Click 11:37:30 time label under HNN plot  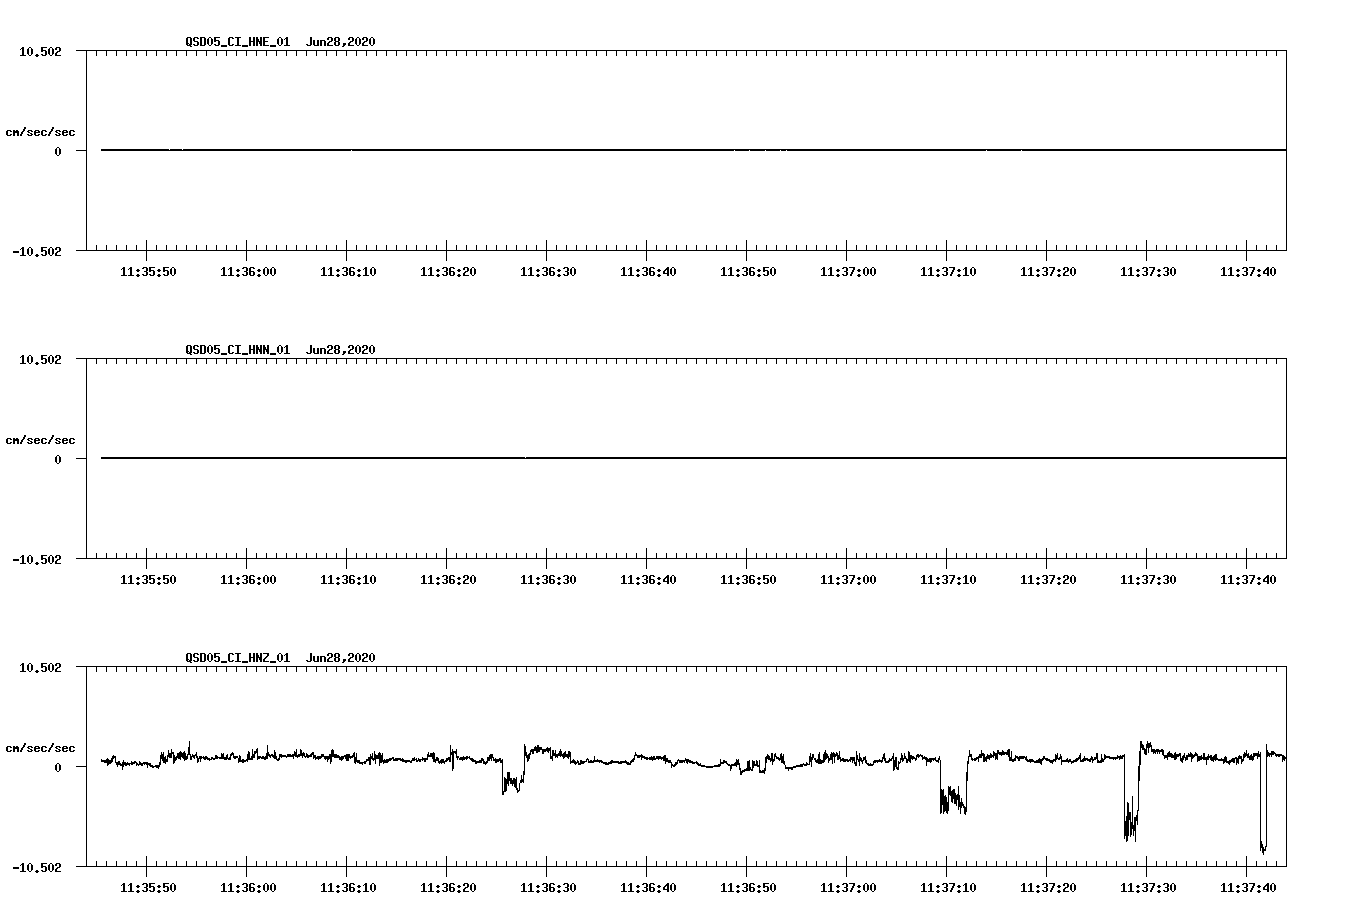click(1148, 580)
